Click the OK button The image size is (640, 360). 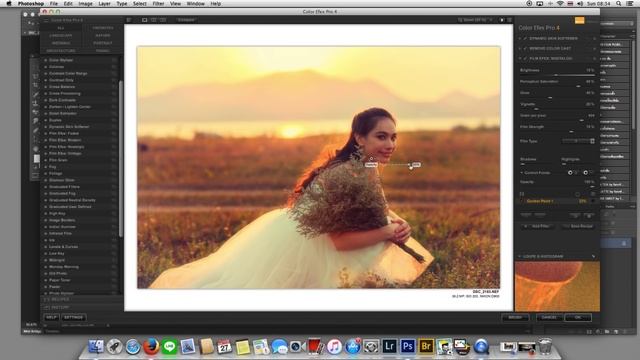click(x=578, y=317)
